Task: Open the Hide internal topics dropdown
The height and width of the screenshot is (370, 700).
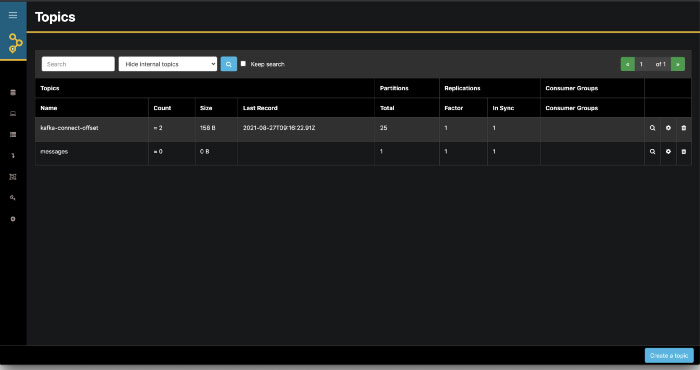Action: pyautogui.click(x=168, y=64)
